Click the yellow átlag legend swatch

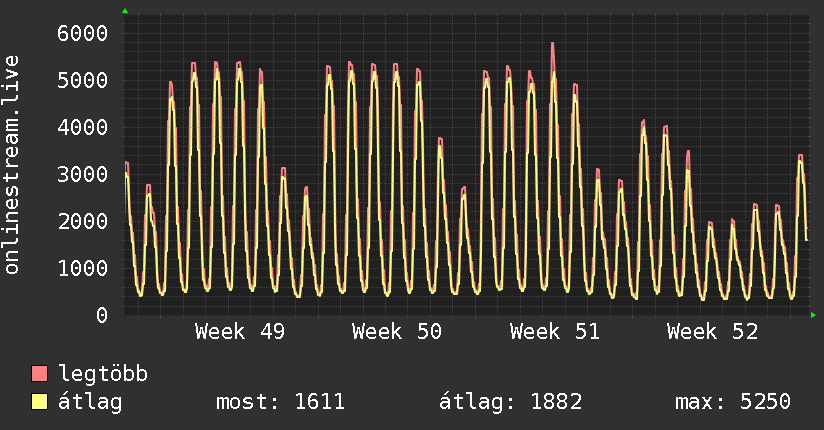coord(40,402)
